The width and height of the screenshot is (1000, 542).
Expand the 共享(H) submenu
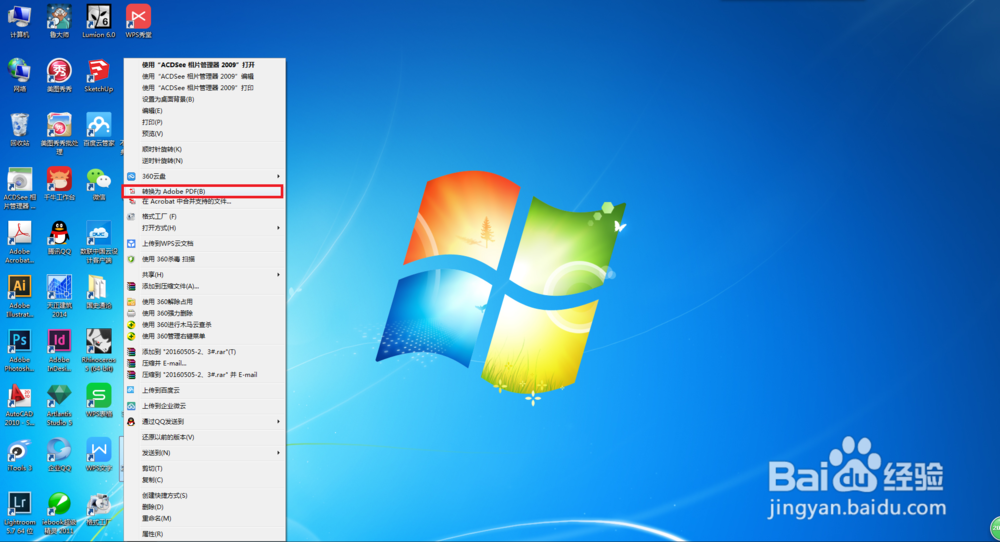click(204, 275)
